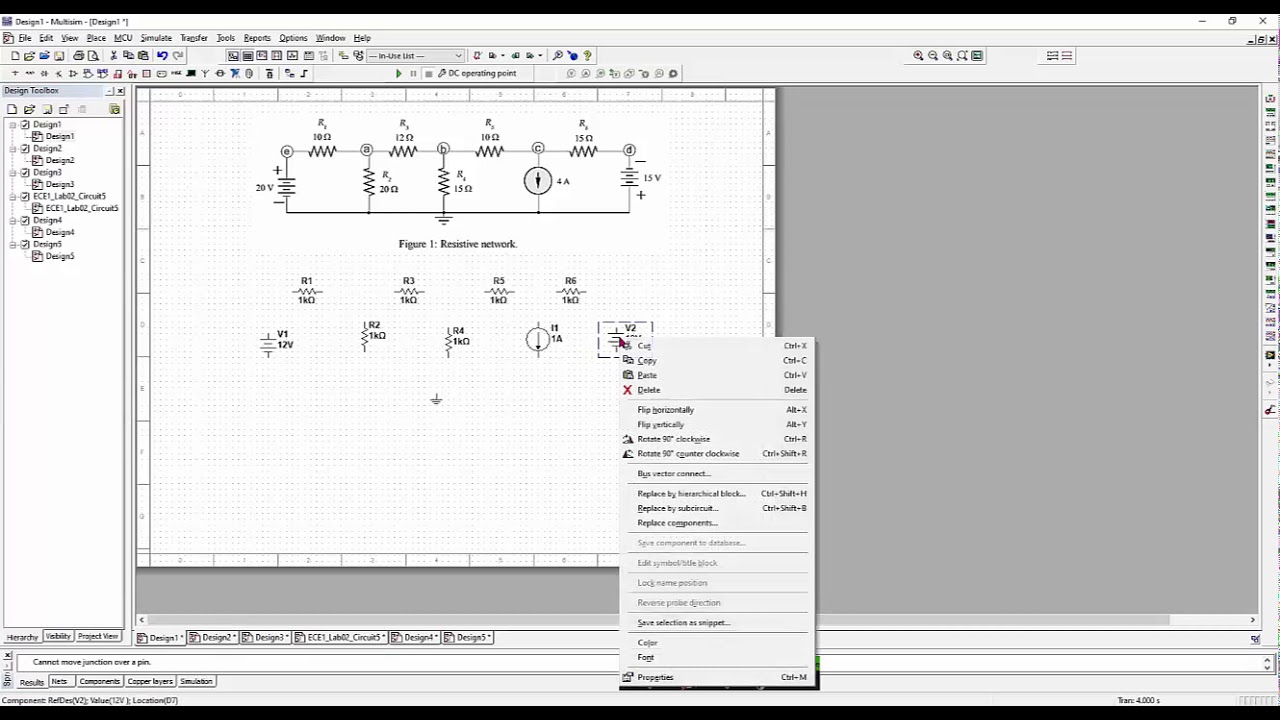Collapse the ECE1_Lab02_Circuit5 tree node
This screenshot has height=720, width=1280.
point(14,196)
